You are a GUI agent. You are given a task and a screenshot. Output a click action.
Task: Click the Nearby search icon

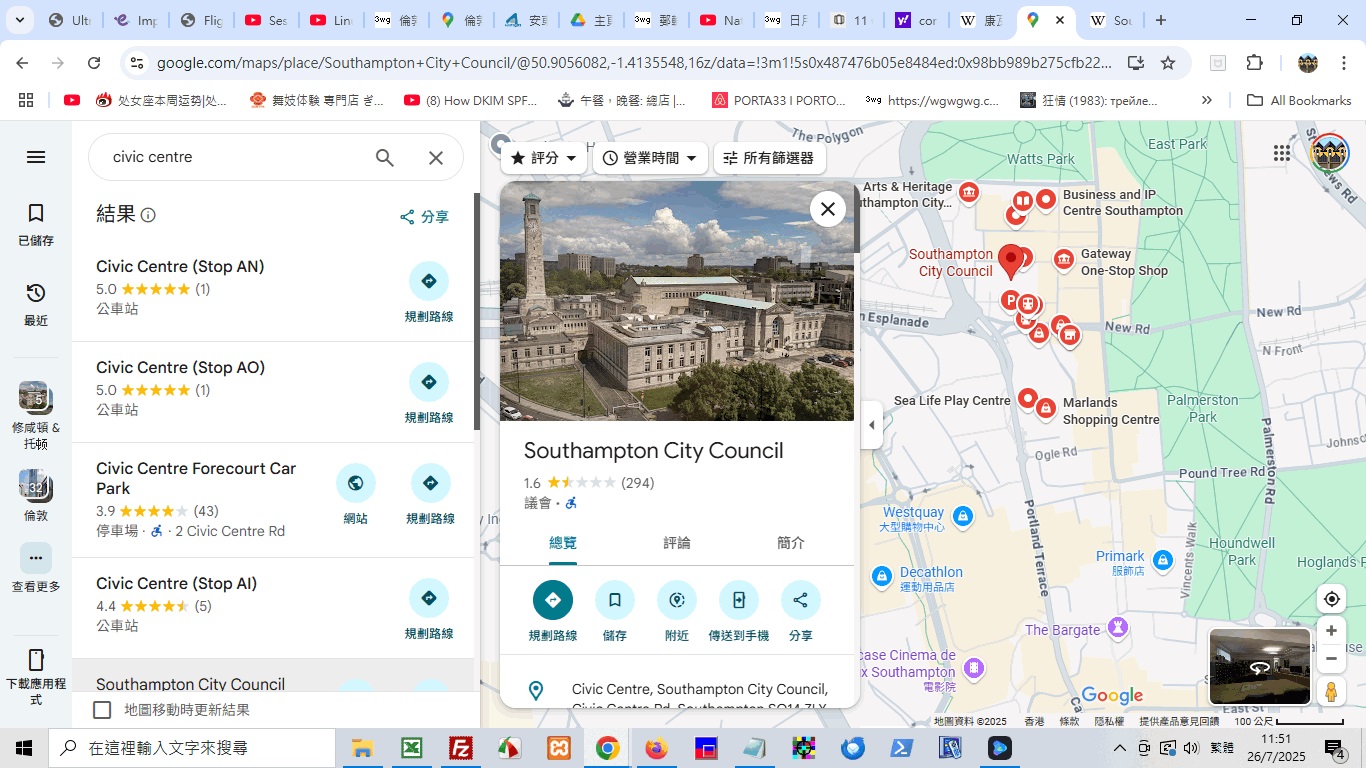coord(677,600)
